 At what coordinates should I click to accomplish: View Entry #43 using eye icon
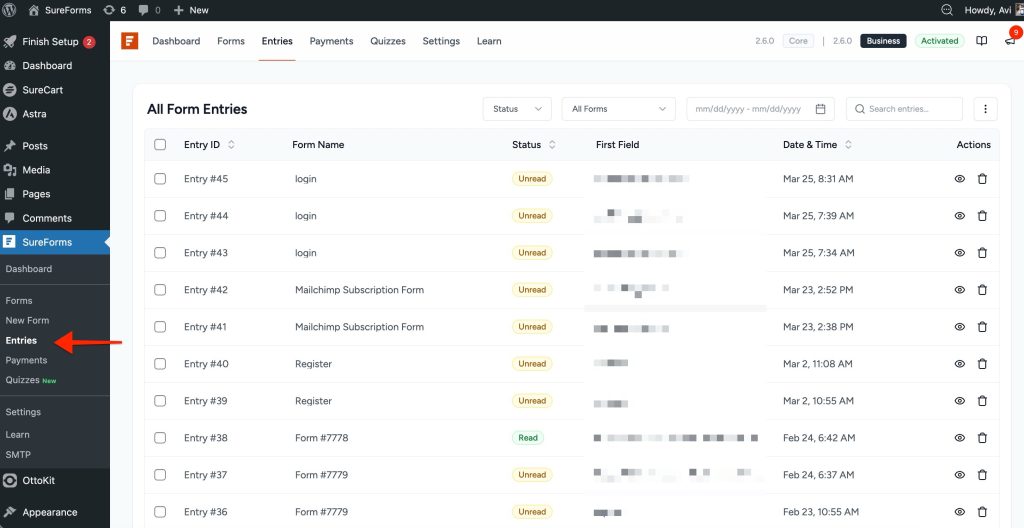coord(959,253)
